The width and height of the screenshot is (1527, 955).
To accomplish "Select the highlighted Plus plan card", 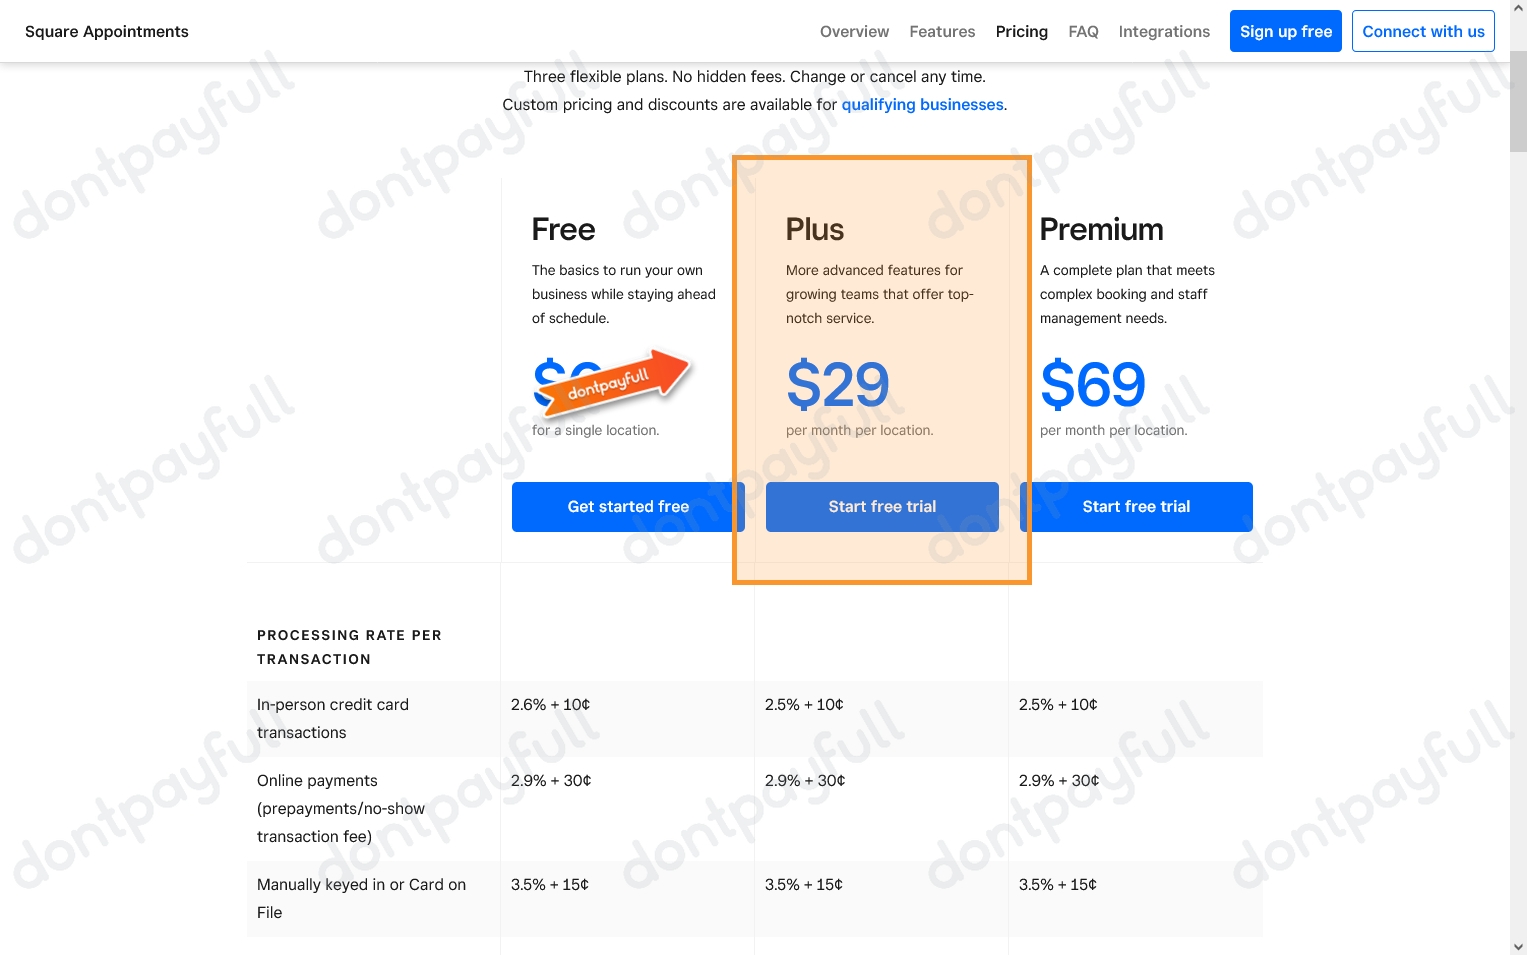I will [x=881, y=368].
